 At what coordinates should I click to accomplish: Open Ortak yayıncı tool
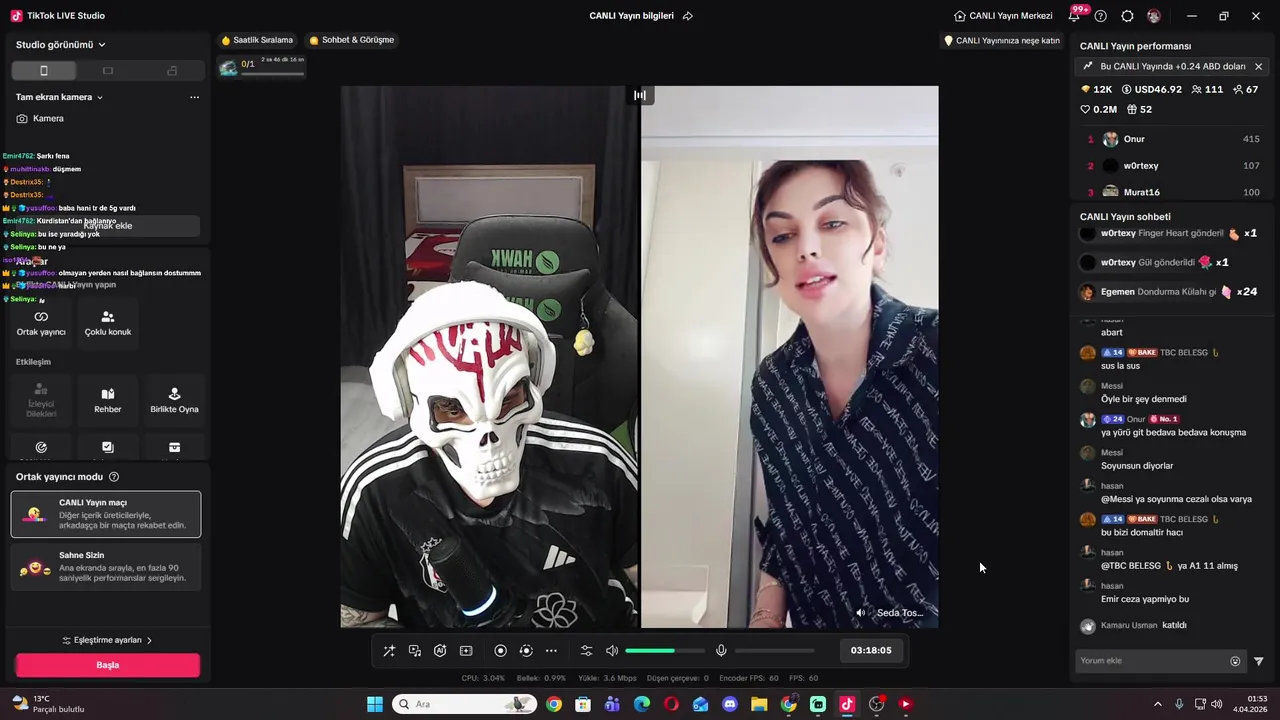click(41, 323)
